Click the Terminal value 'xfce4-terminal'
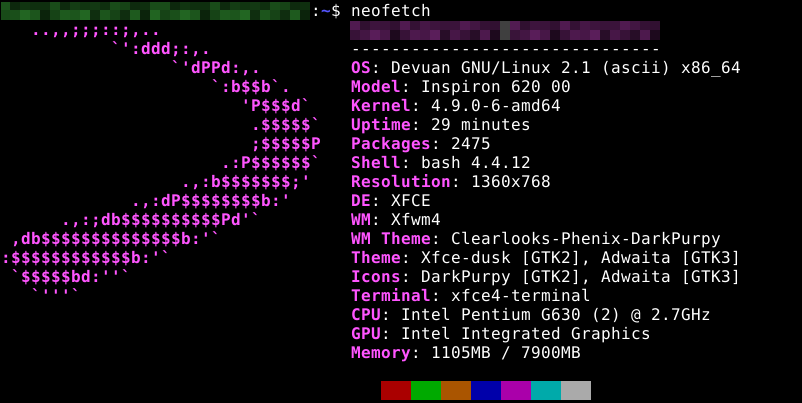 click(521, 296)
